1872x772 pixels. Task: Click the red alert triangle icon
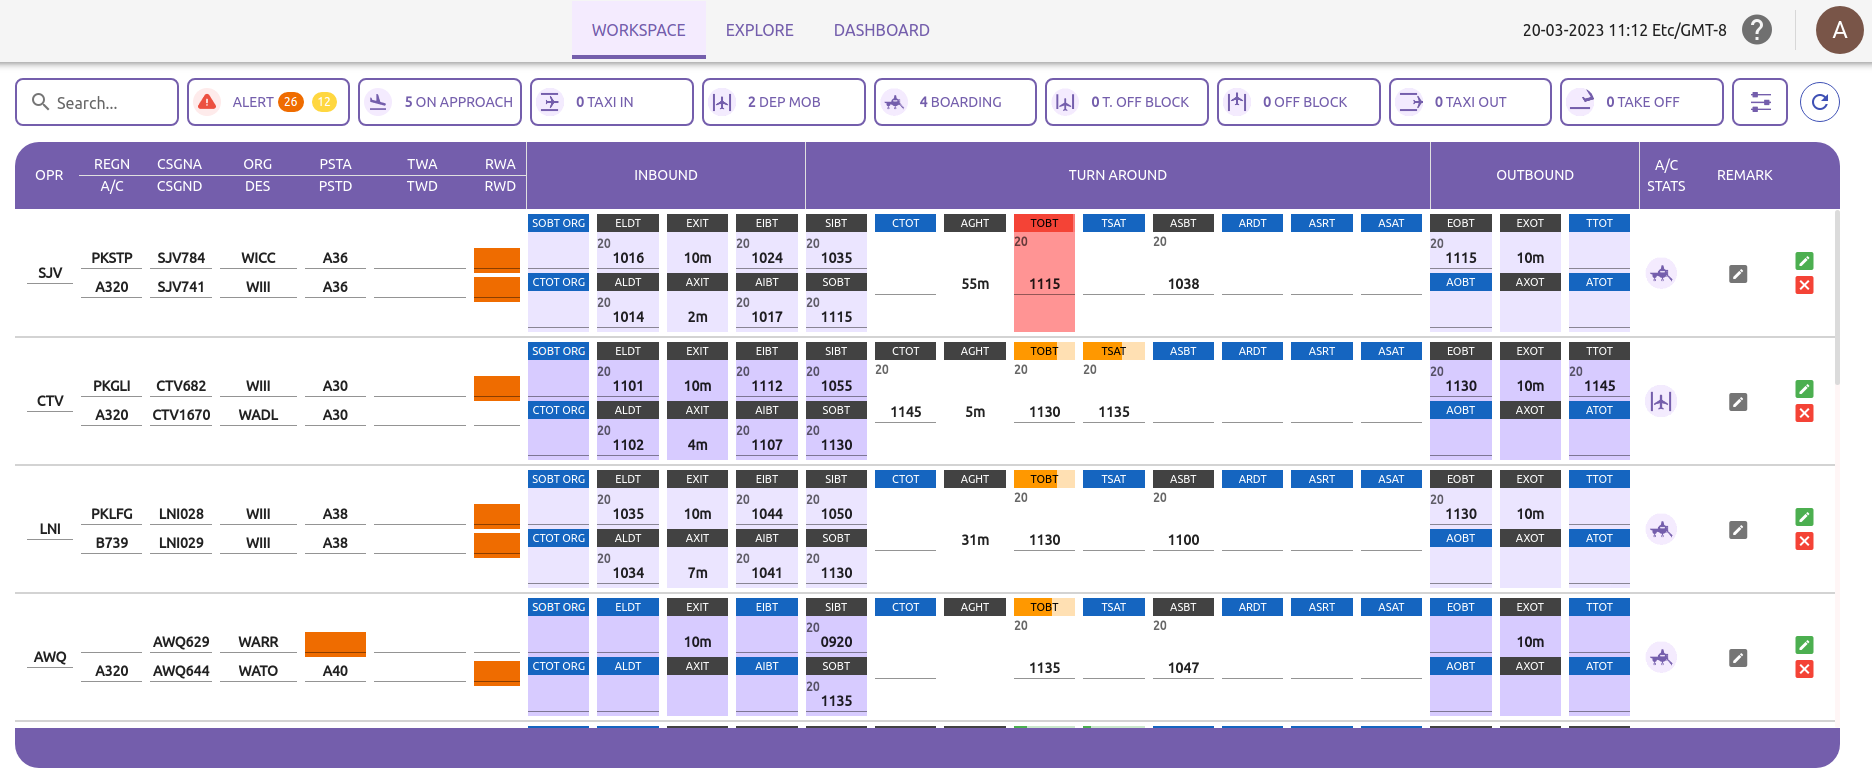pos(207,102)
